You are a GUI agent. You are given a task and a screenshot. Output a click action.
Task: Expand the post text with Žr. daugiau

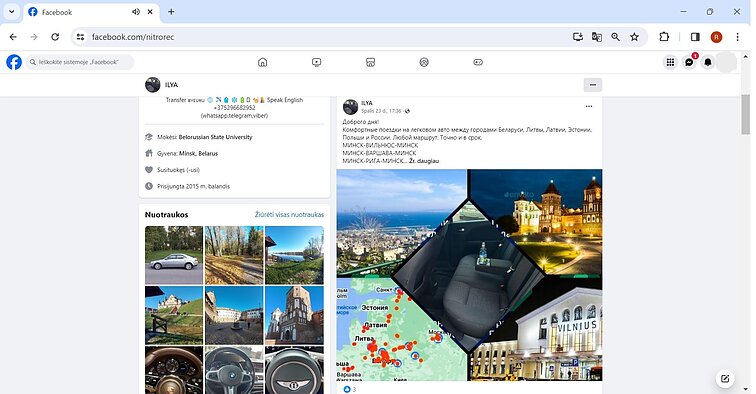click(424, 161)
